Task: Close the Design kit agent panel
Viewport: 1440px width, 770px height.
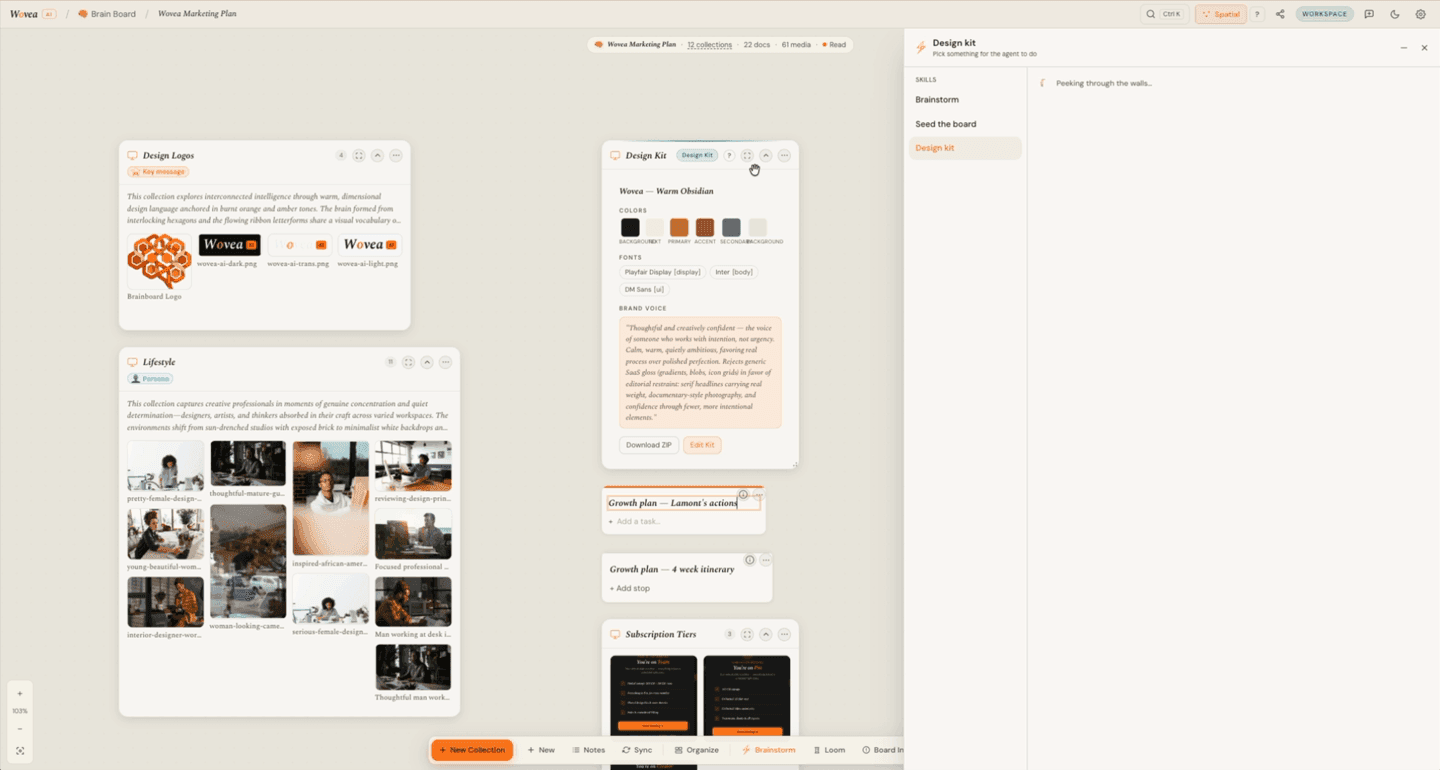Action: (1424, 48)
